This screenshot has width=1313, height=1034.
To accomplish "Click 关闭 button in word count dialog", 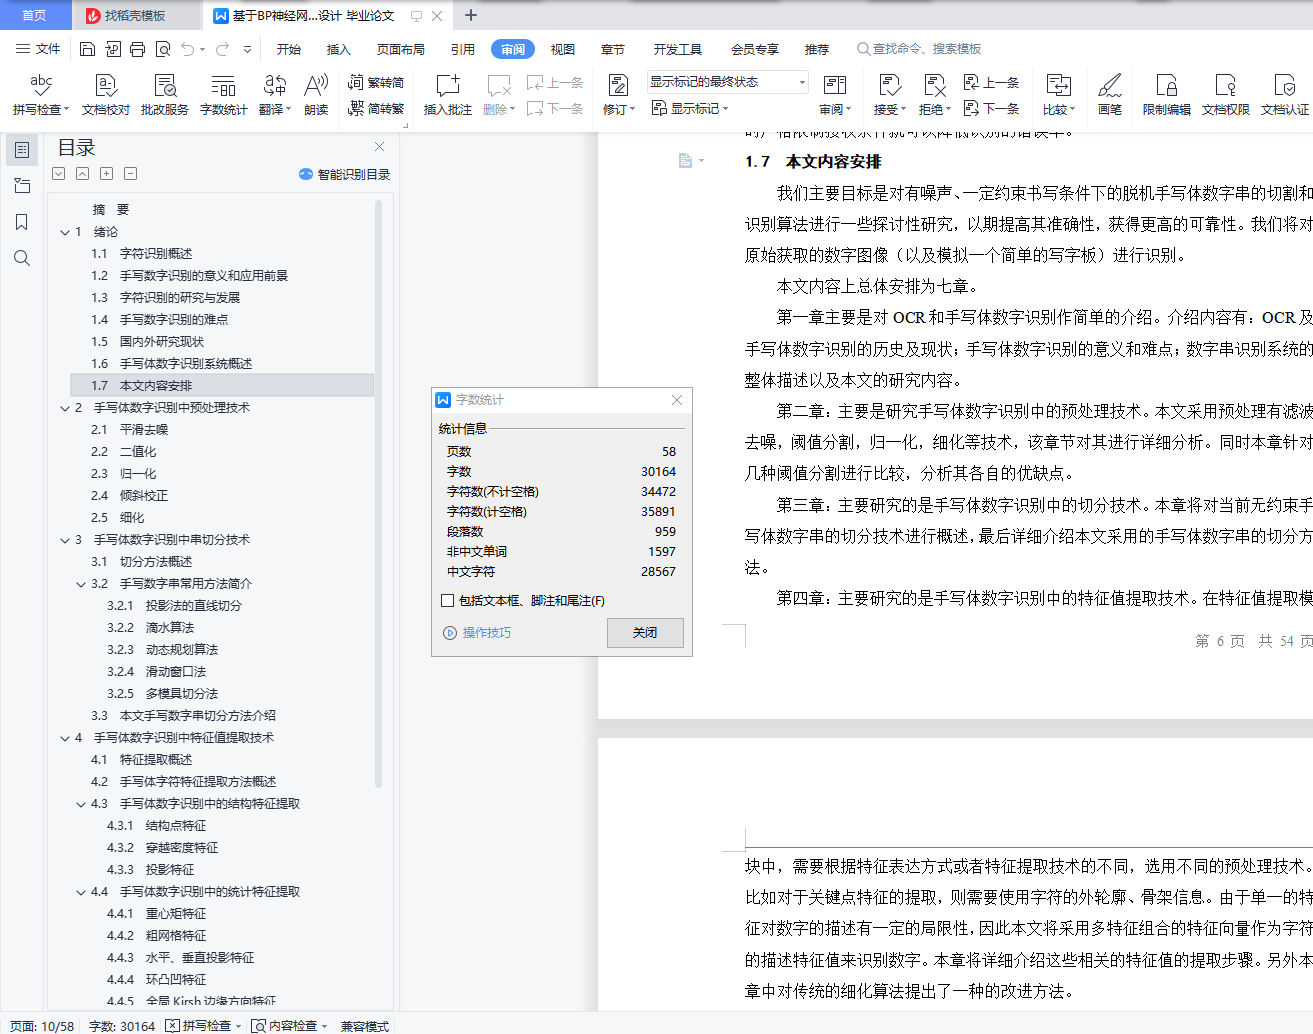I will click(x=645, y=633).
